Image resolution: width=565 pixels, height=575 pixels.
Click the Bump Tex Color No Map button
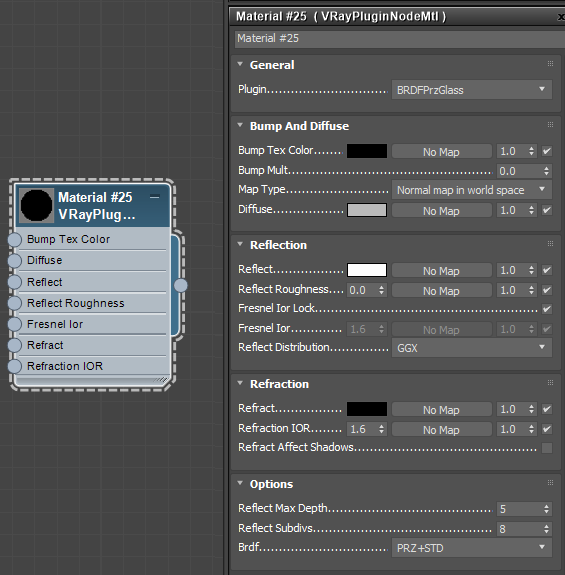(441, 151)
